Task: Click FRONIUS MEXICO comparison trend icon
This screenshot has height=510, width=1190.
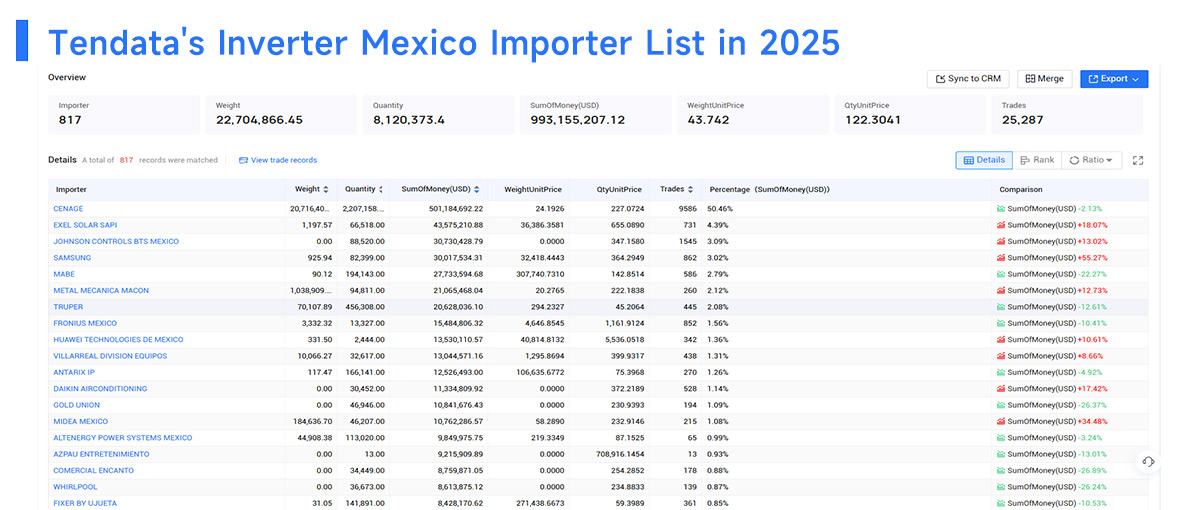Action: point(1002,323)
